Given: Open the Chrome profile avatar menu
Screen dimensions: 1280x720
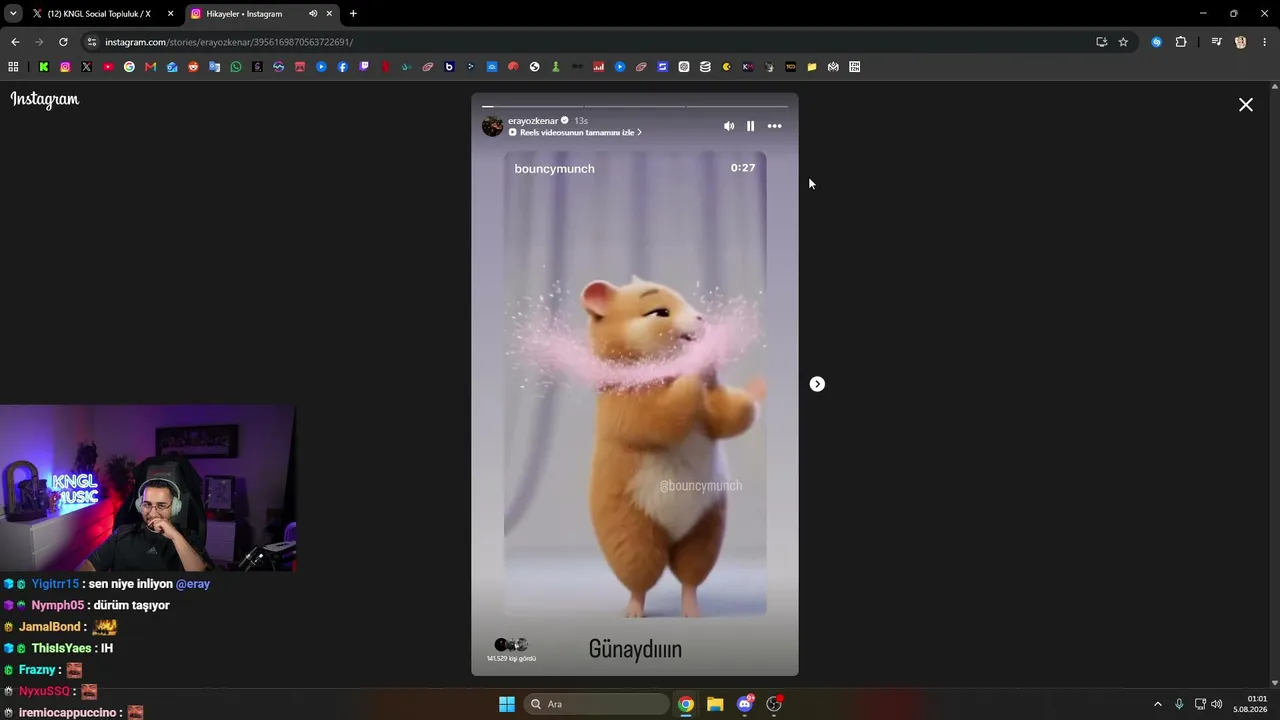Looking at the screenshot, I should point(1241,42).
